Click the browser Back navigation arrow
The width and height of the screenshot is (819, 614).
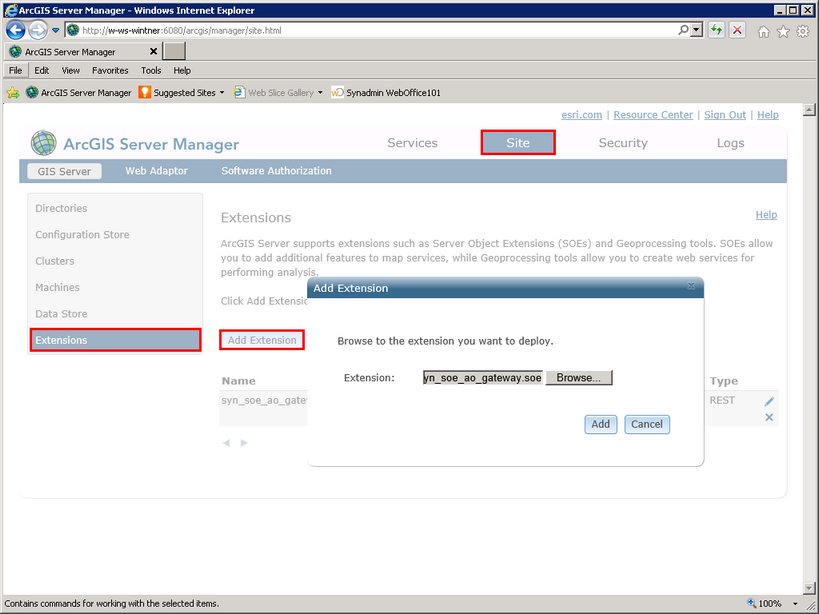(x=14, y=29)
